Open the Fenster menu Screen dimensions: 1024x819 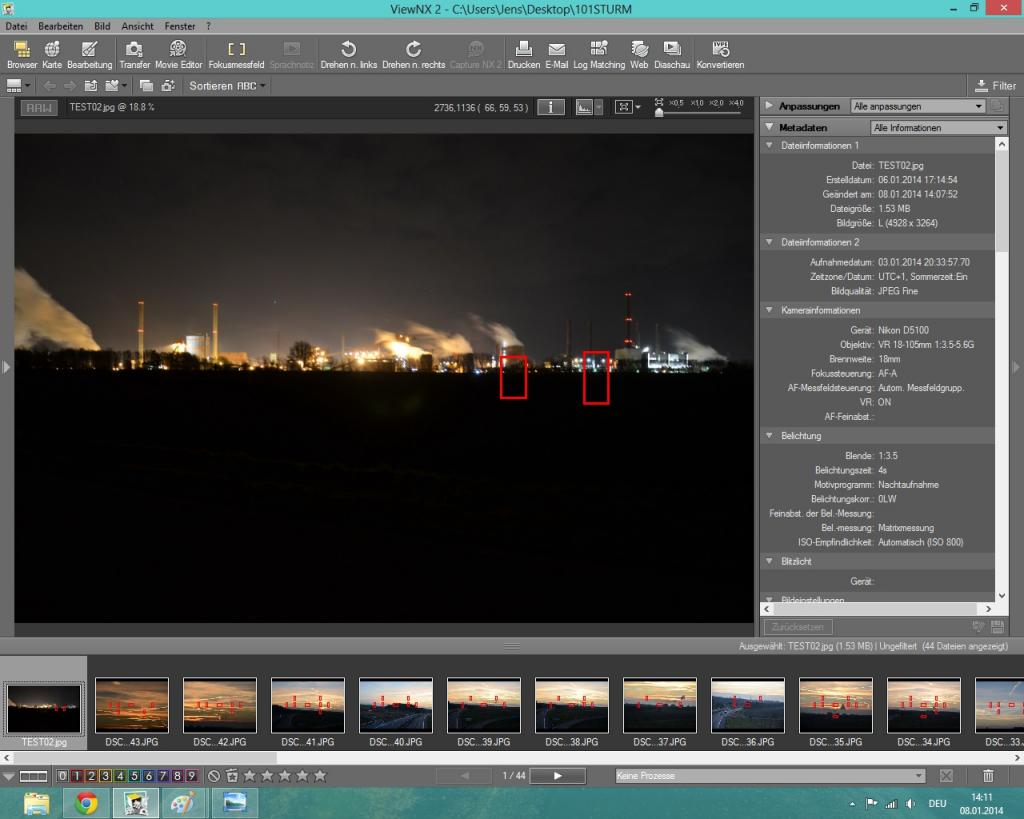[x=180, y=26]
